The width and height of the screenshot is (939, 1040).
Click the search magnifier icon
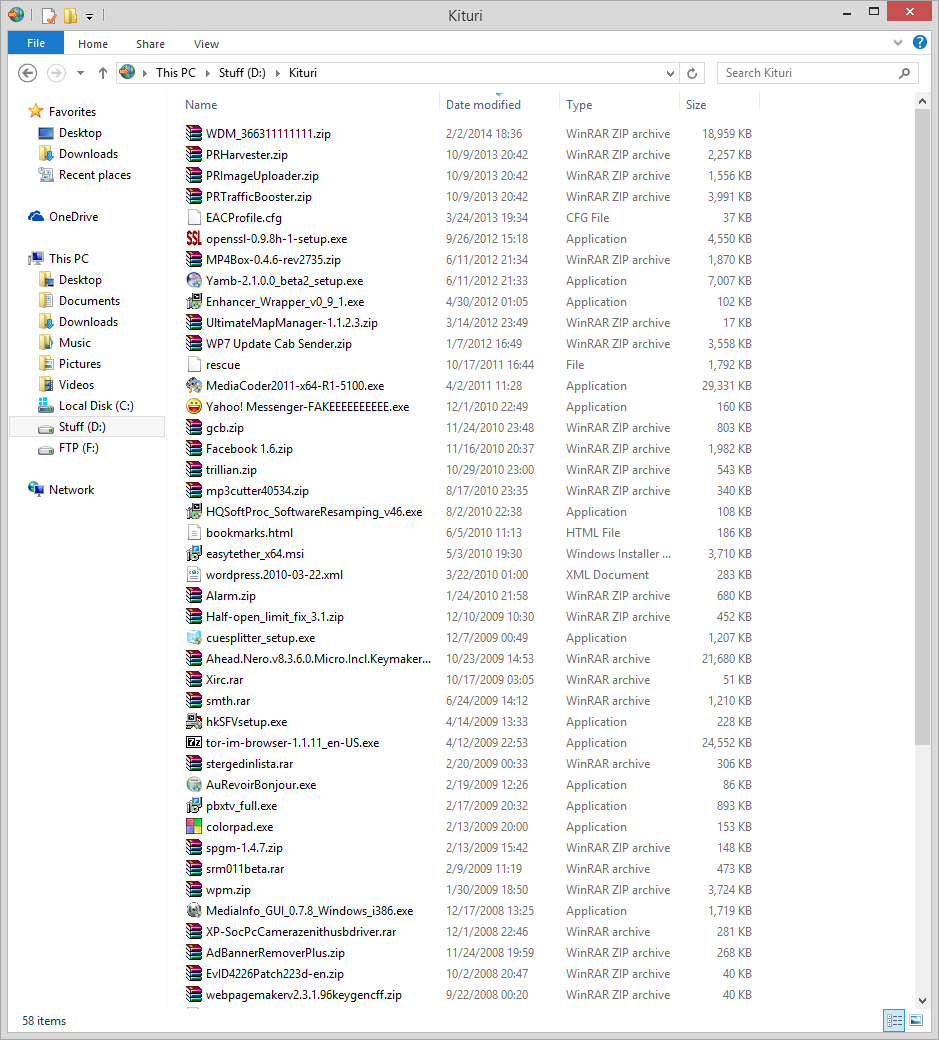coord(905,73)
